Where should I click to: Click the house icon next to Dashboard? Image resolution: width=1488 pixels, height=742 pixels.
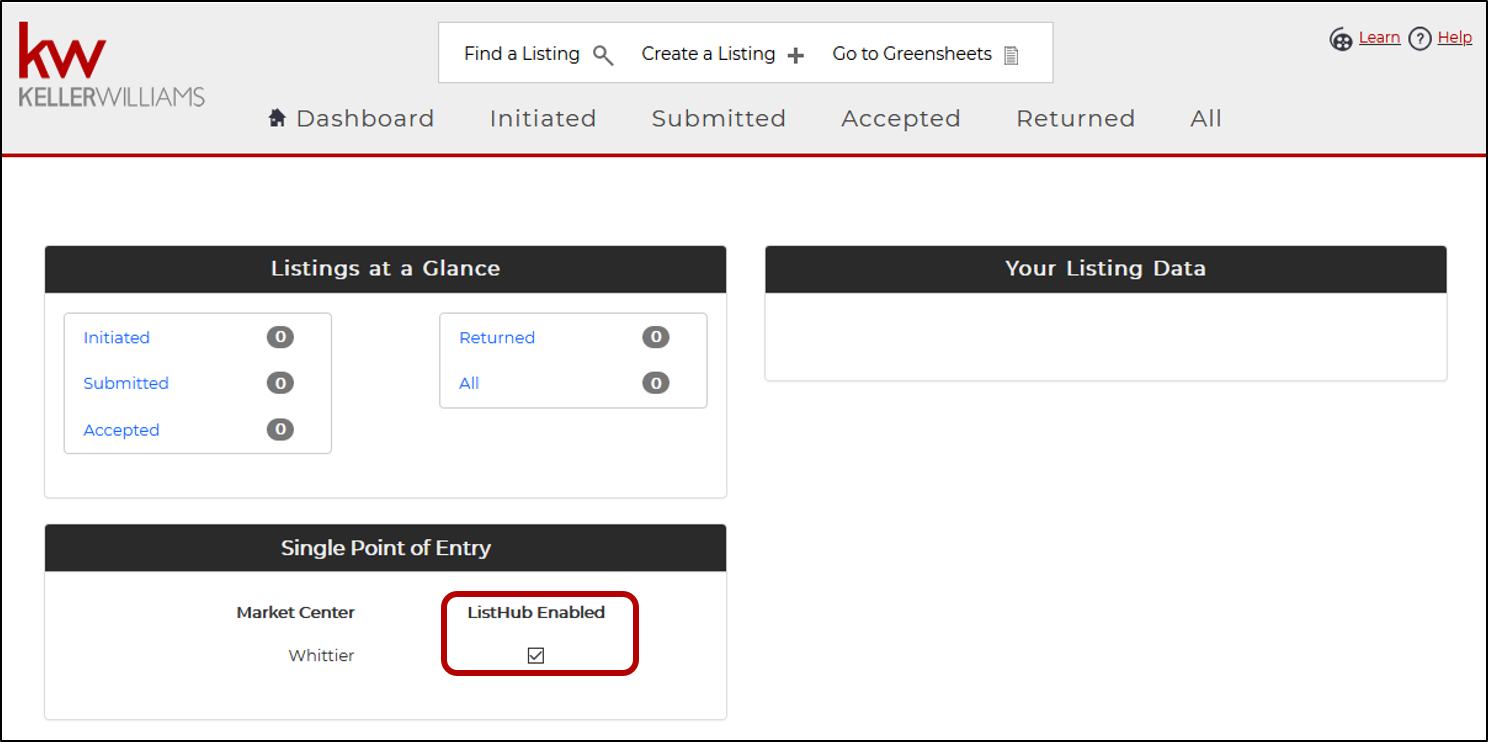(x=278, y=118)
